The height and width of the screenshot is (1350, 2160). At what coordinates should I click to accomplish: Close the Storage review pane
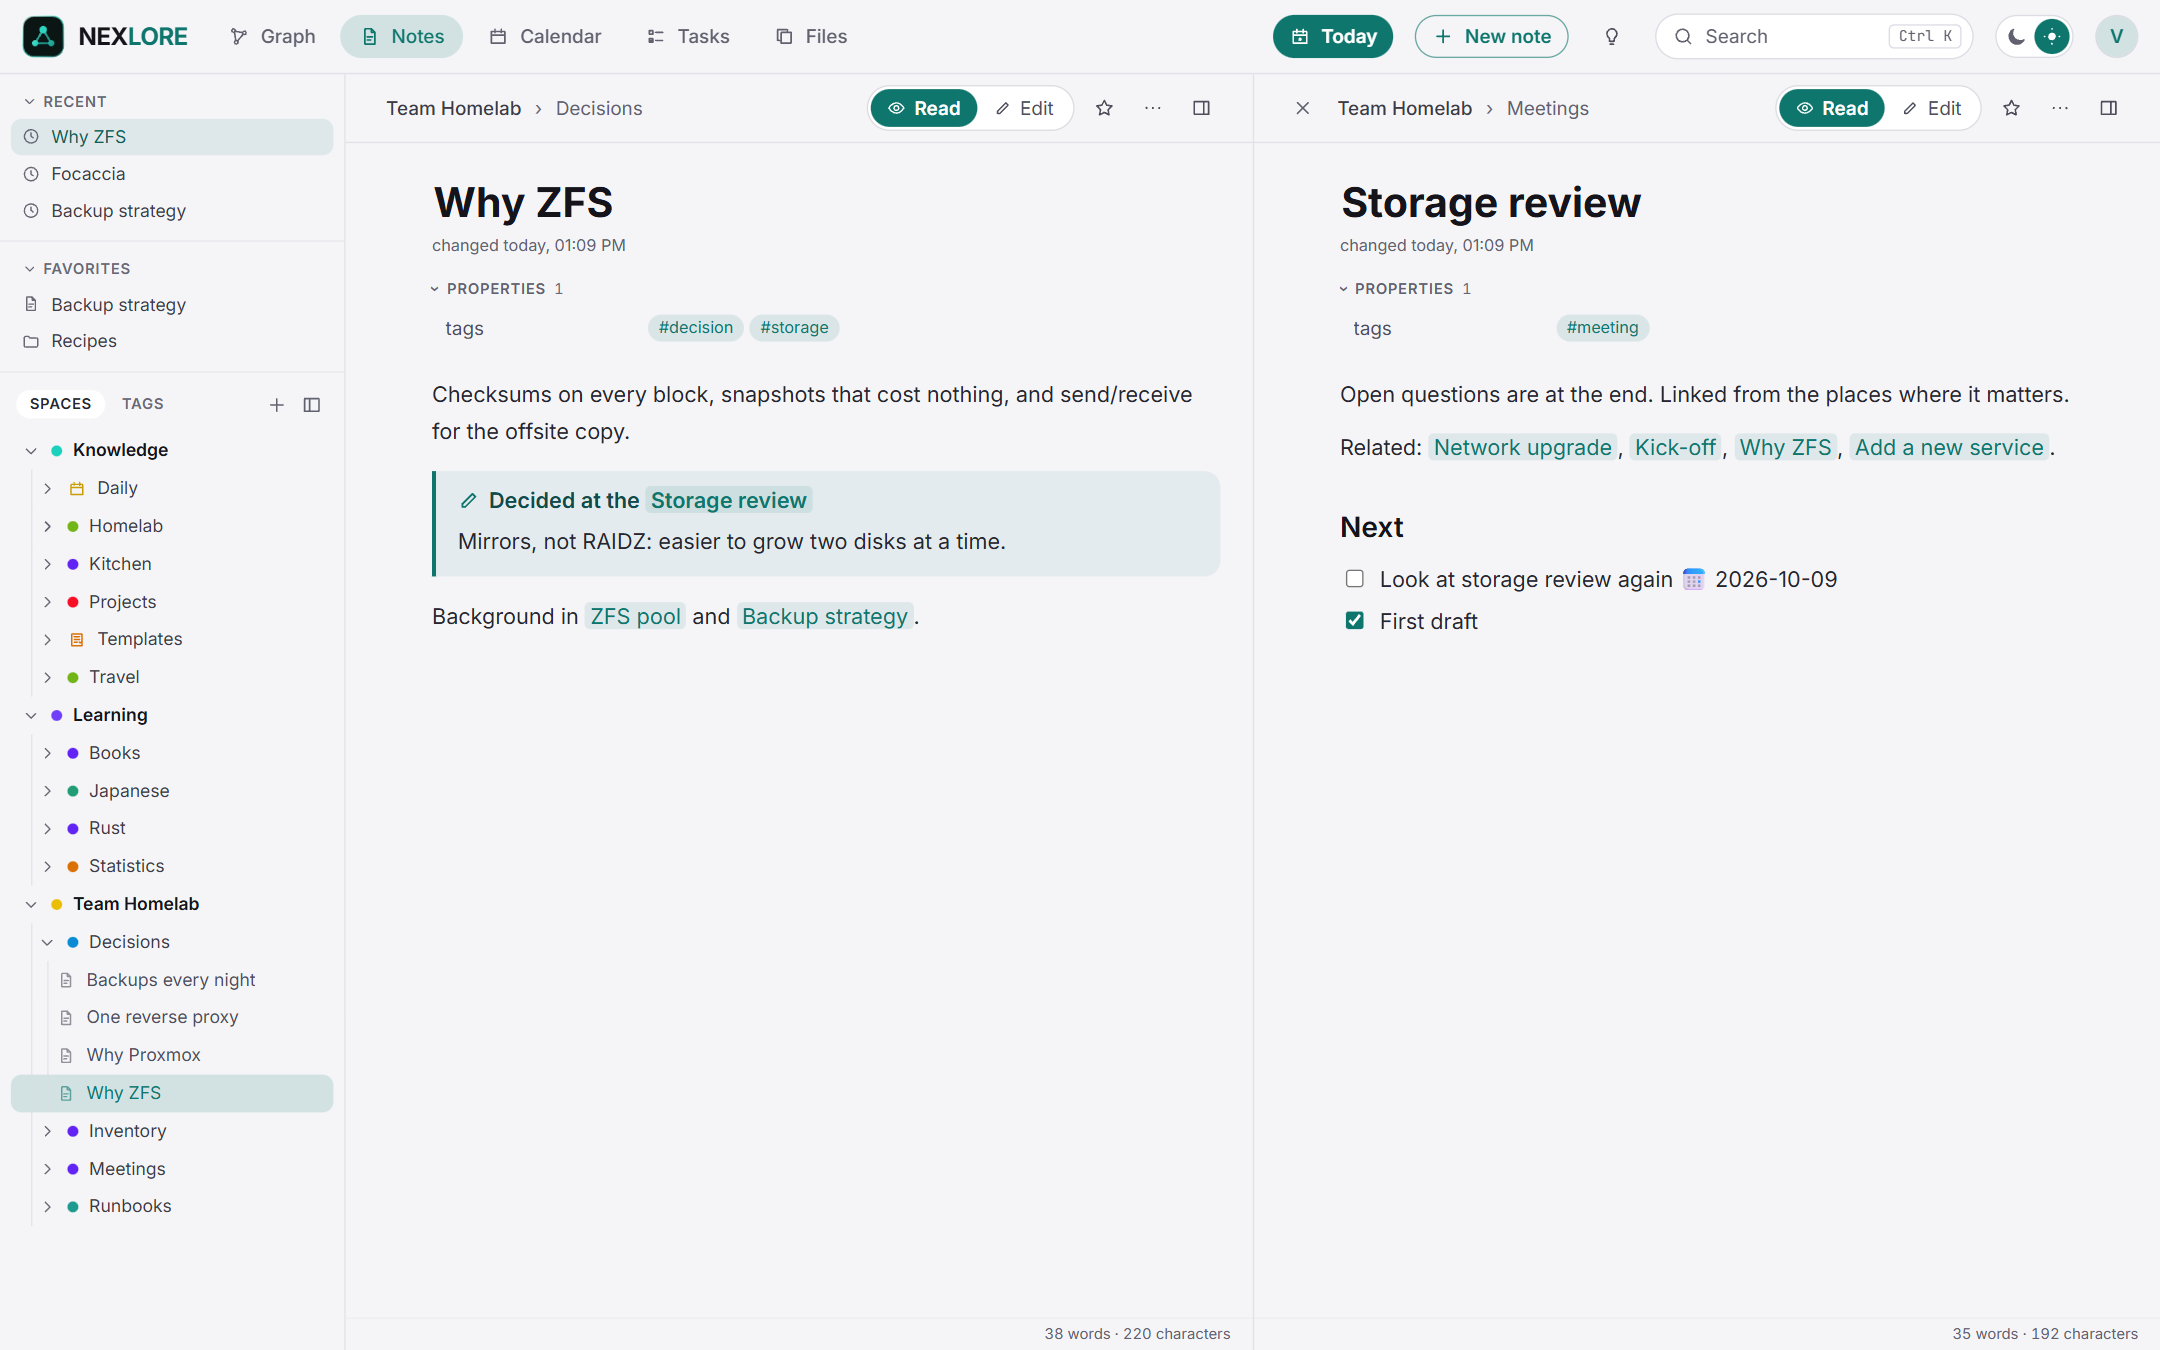[1302, 108]
